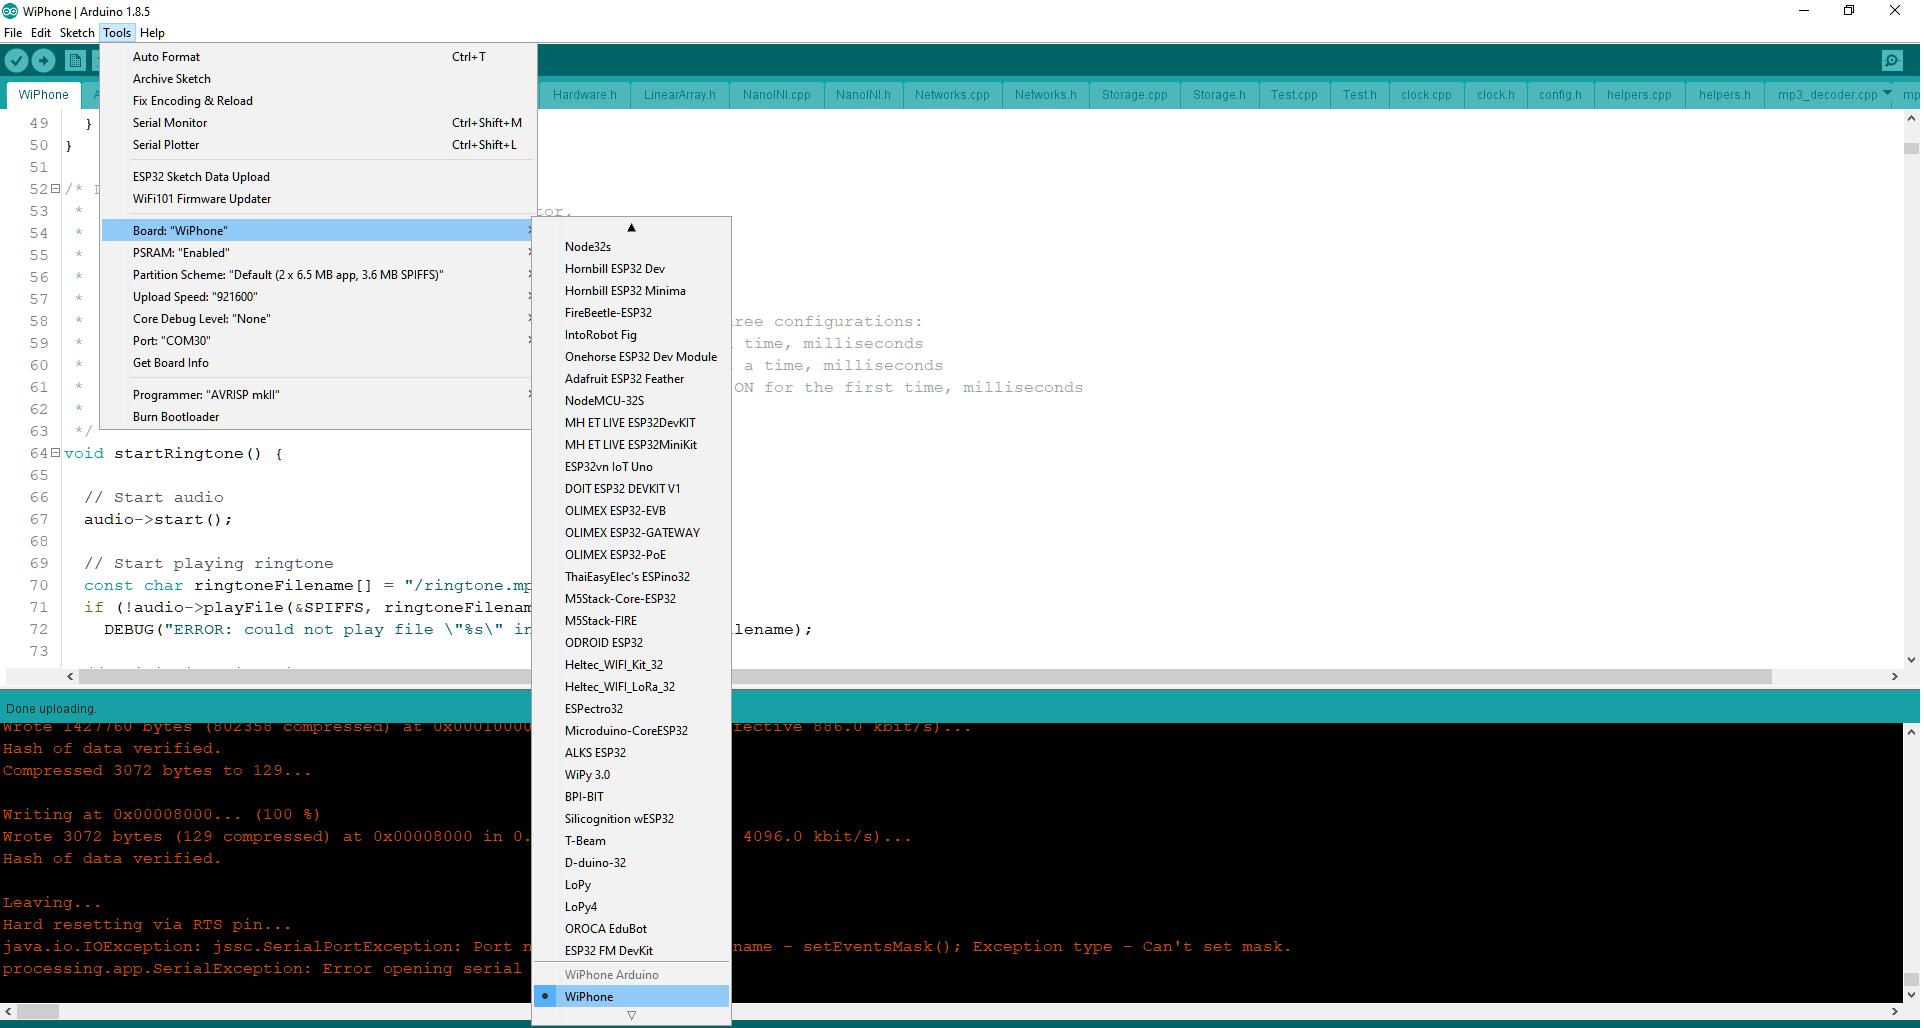
Task: Upload the sketch via the arrow icon
Action: [43, 60]
